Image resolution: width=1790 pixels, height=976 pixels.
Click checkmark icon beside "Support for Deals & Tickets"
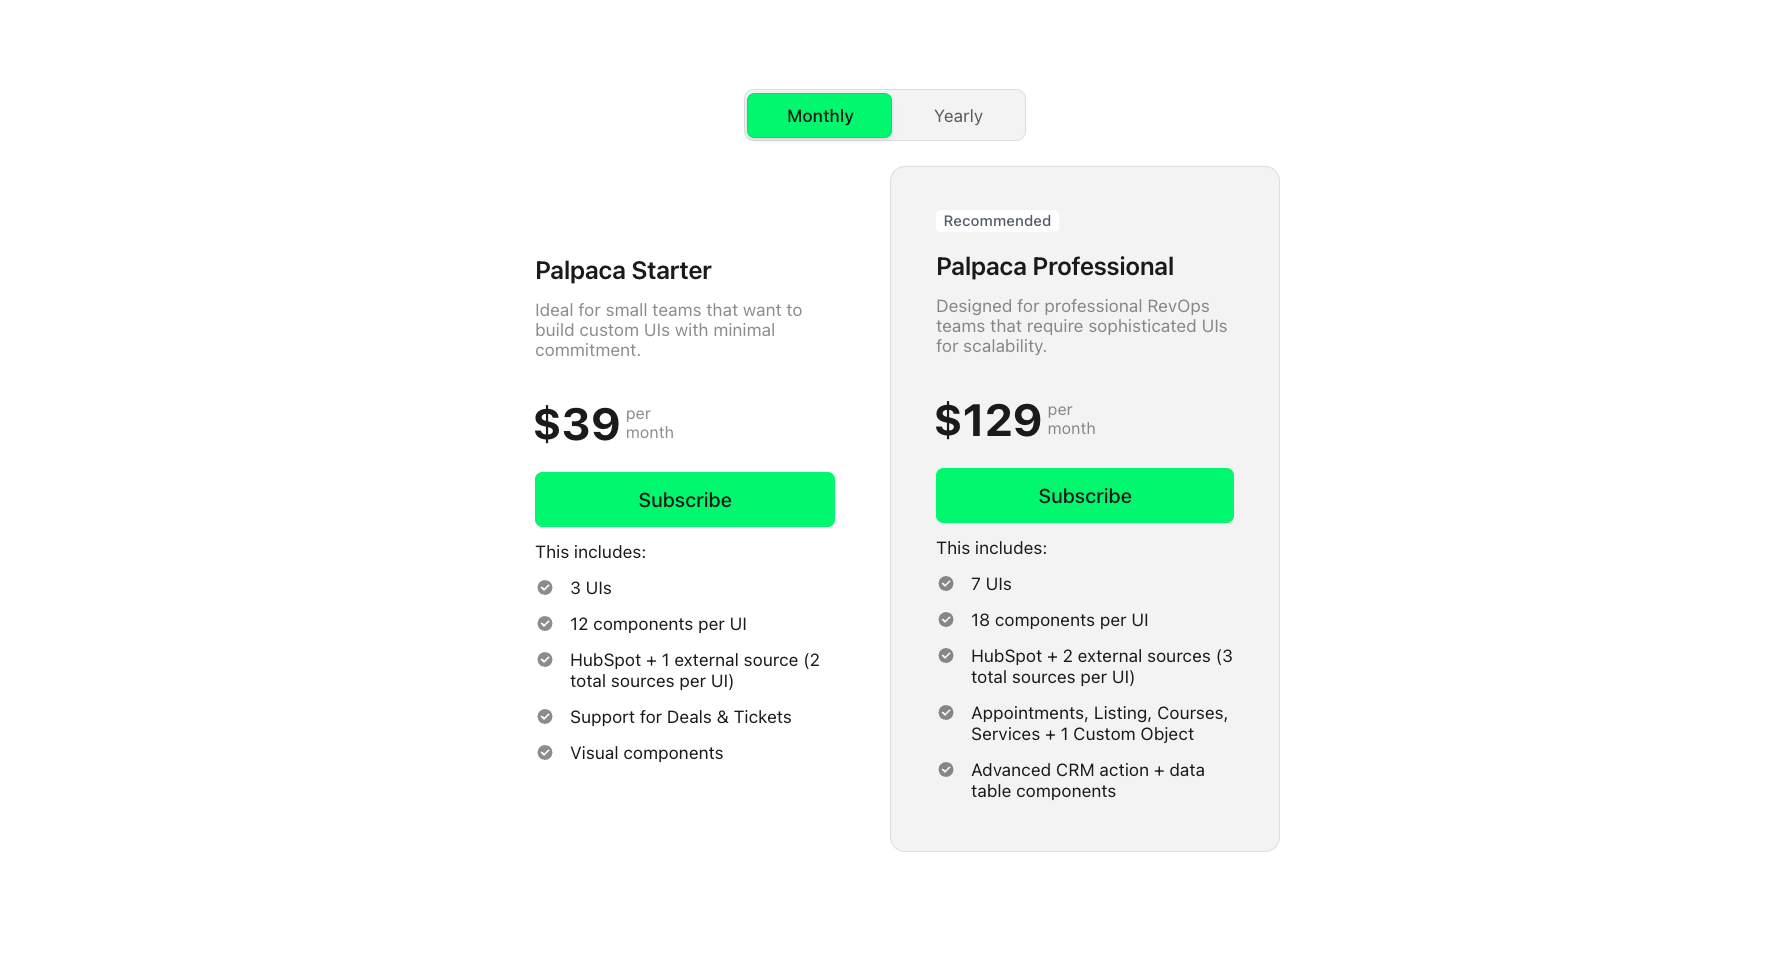click(545, 717)
